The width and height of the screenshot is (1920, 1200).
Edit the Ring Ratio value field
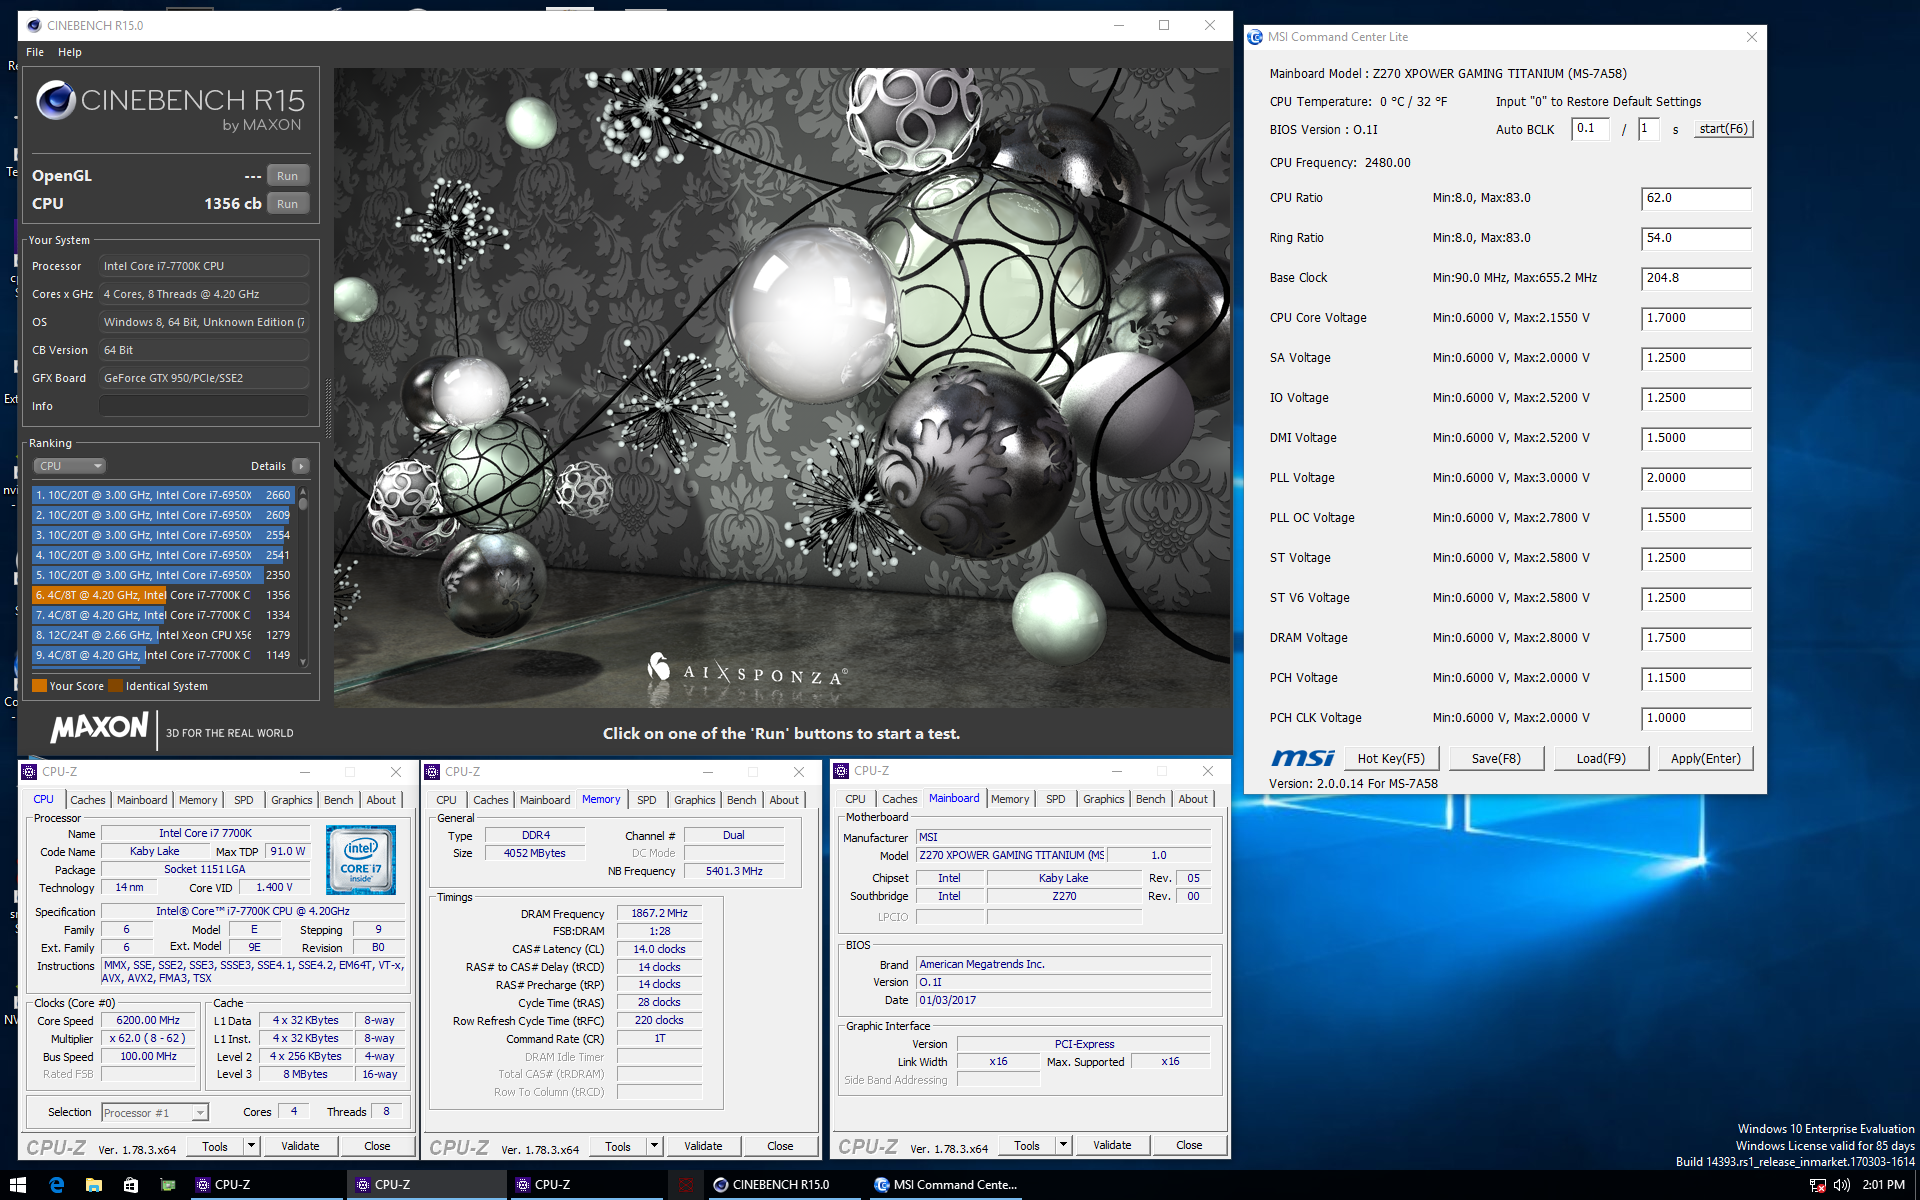[1696, 238]
